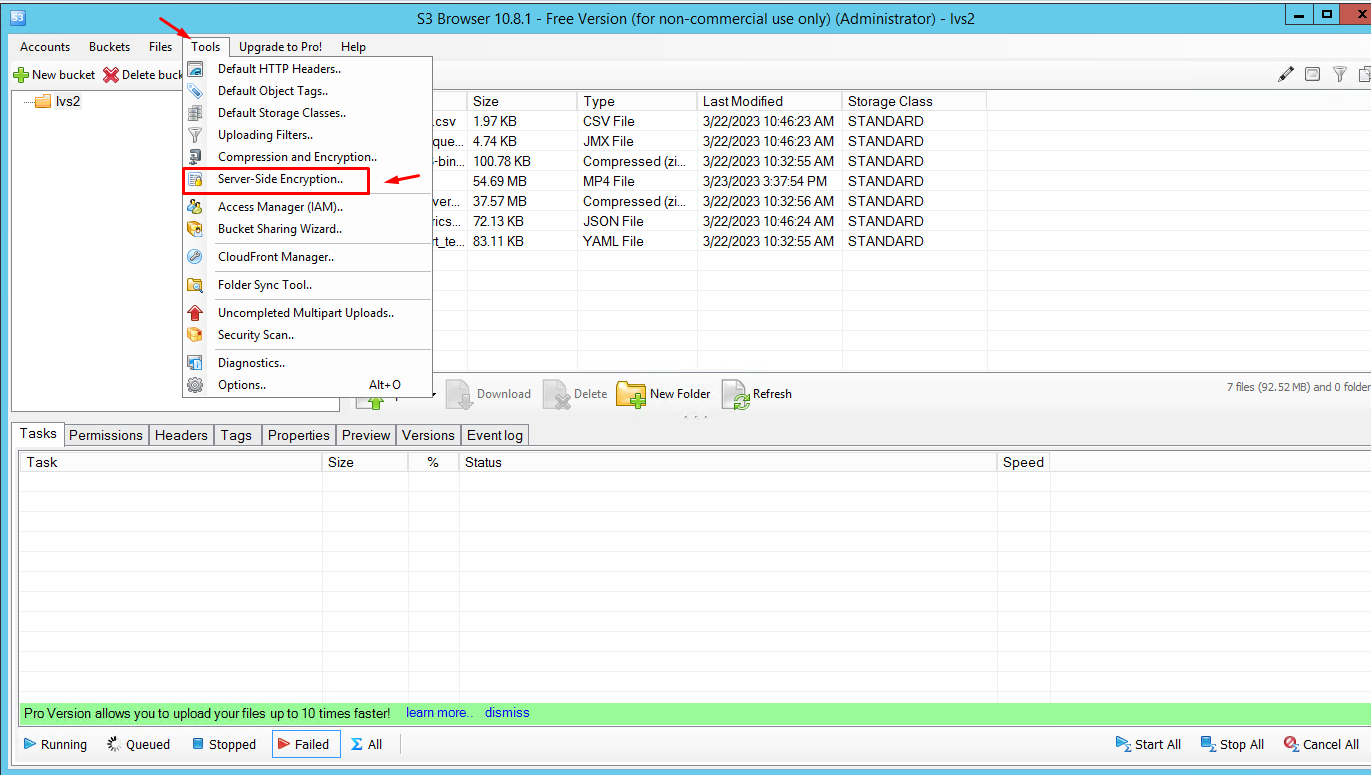The width and height of the screenshot is (1371, 775).
Task: Click the Folder Sync Tool icon
Action: coord(195,285)
